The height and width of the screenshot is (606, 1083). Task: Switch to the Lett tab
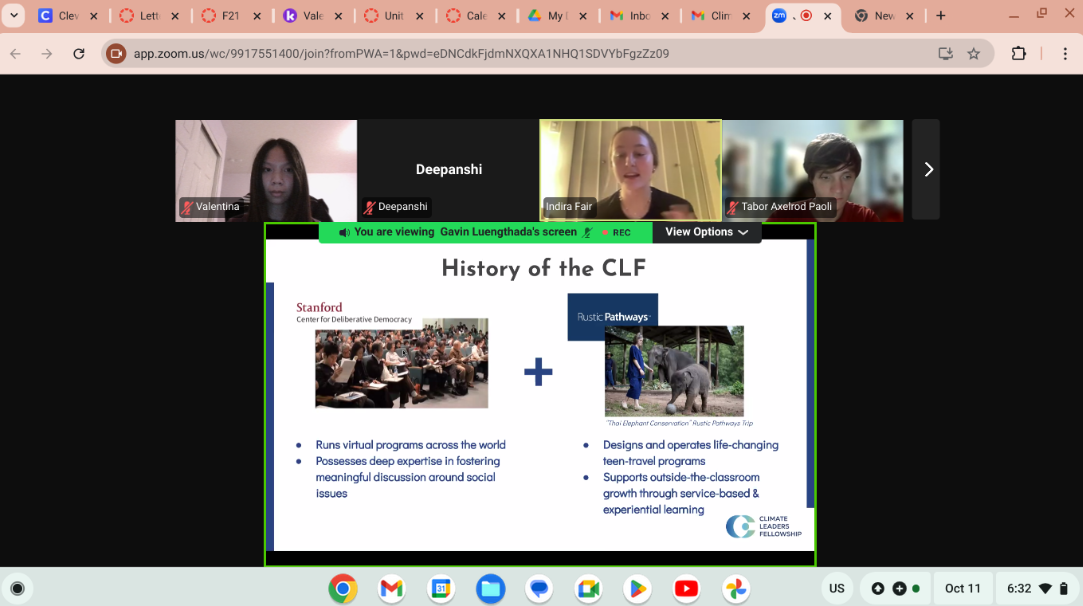(x=140, y=15)
